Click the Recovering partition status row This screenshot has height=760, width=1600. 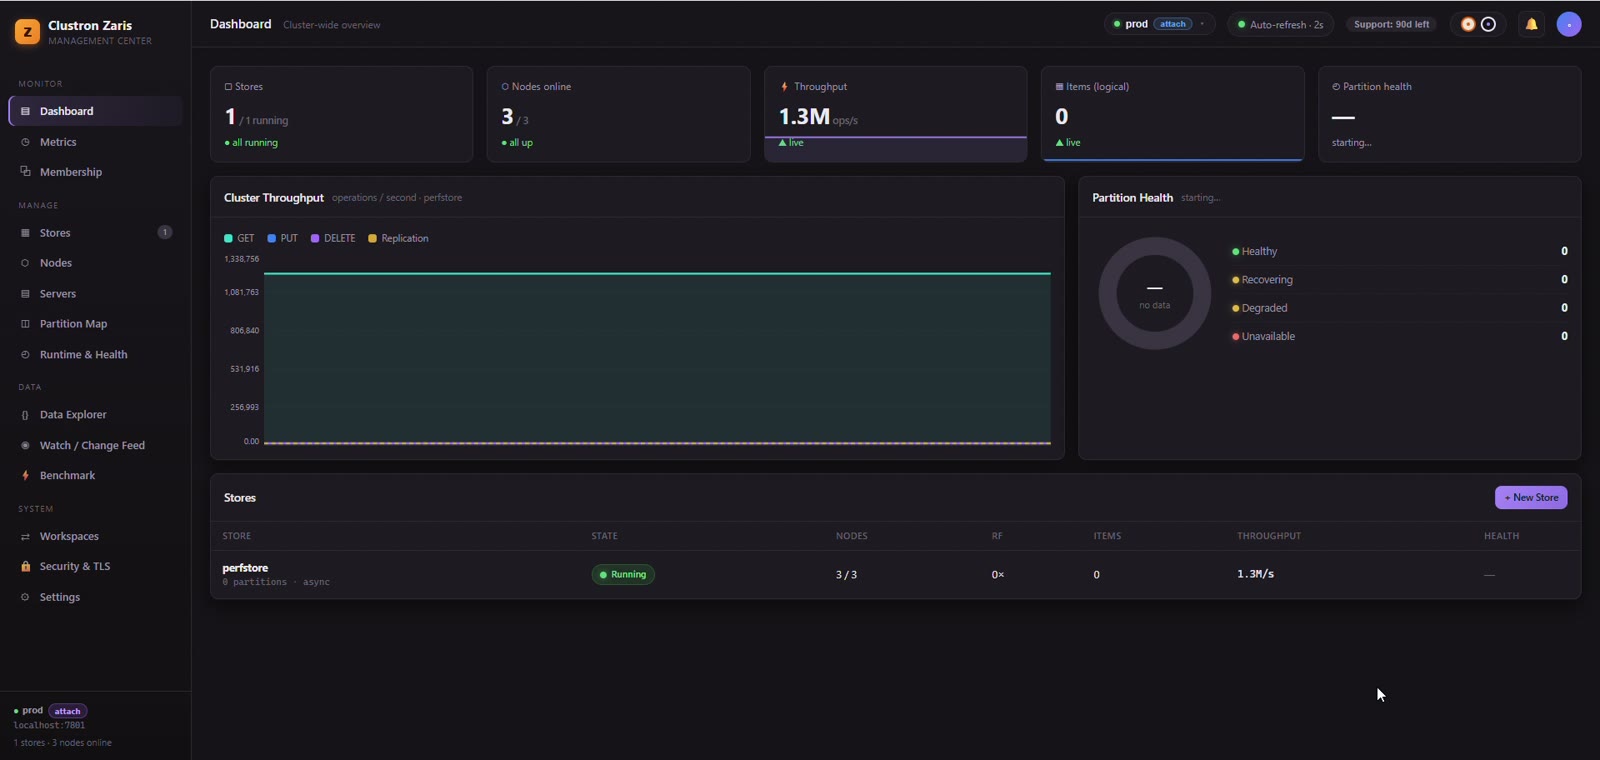1399,280
